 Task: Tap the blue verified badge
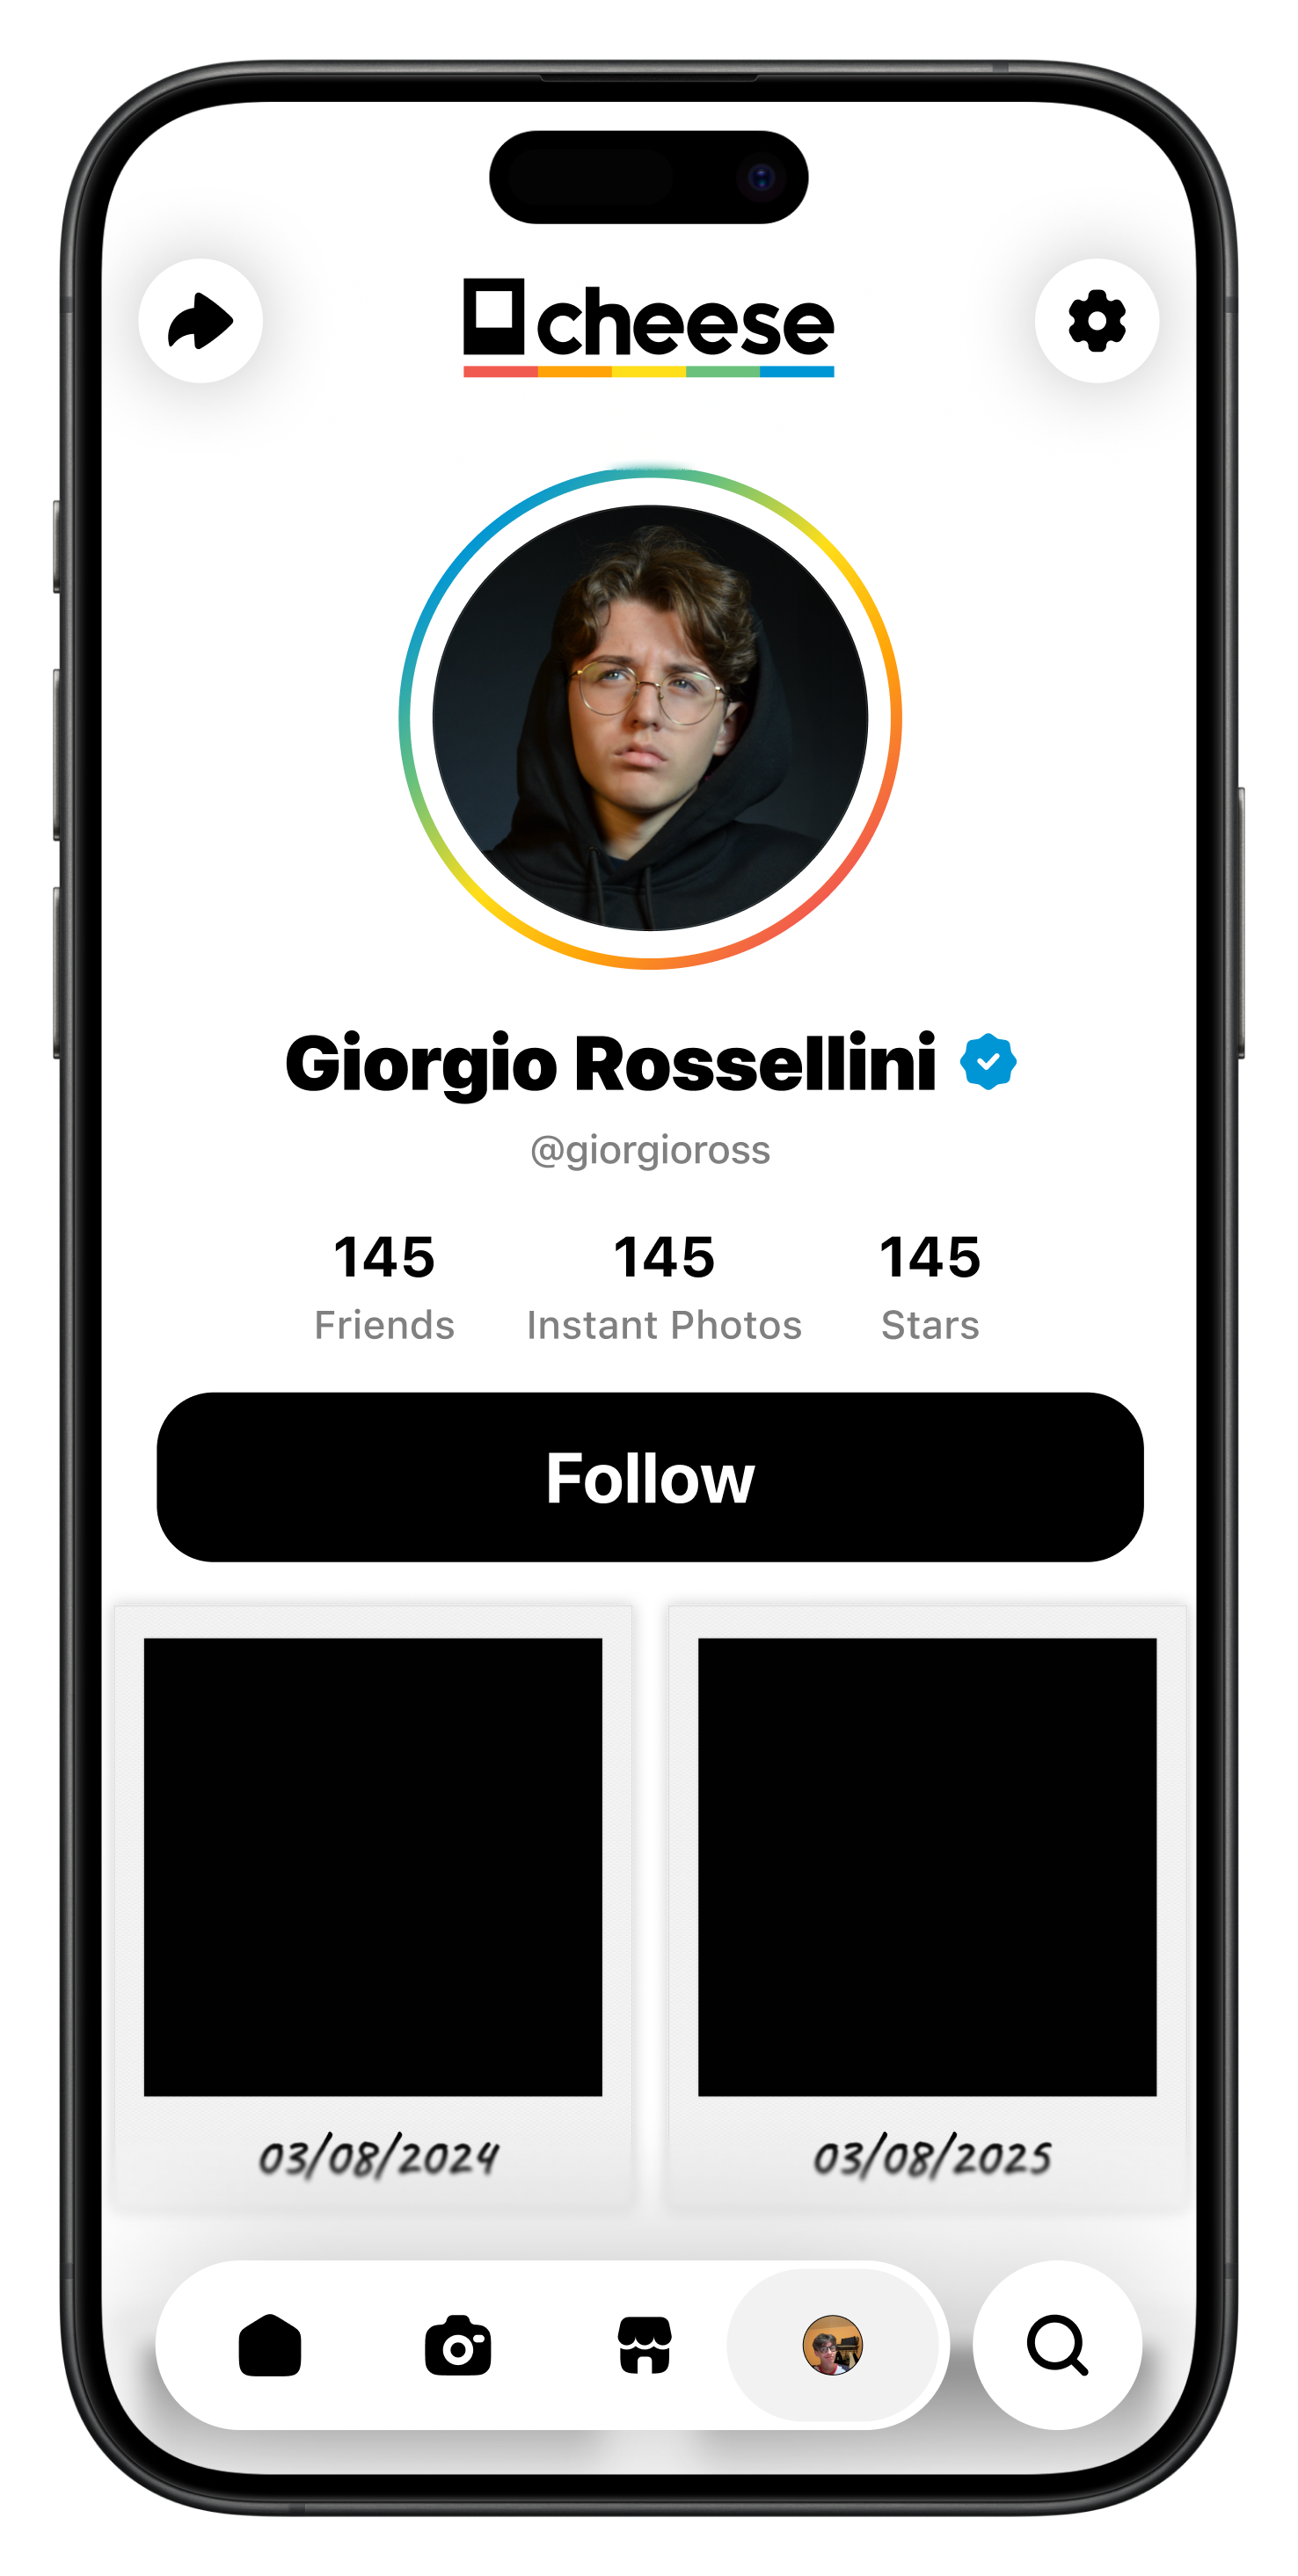coord(988,1062)
